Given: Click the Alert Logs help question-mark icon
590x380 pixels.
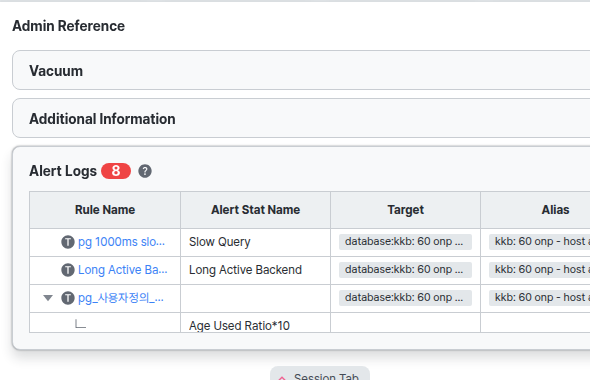Looking at the screenshot, I should [x=145, y=171].
